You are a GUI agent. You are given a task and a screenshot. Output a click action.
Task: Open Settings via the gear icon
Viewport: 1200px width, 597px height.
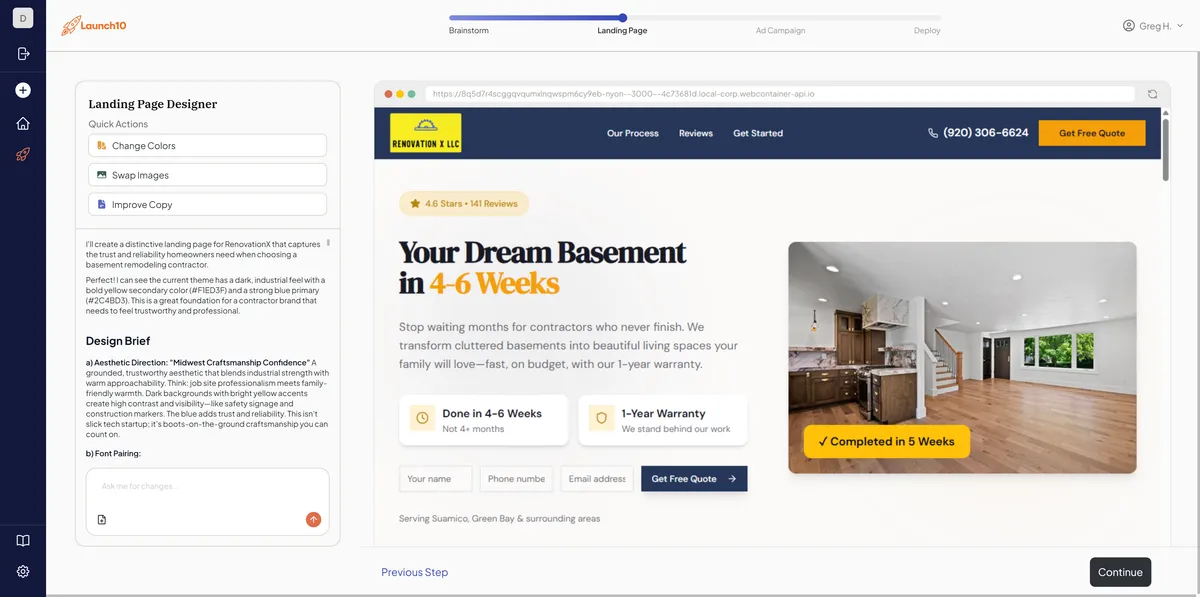[22, 571]
